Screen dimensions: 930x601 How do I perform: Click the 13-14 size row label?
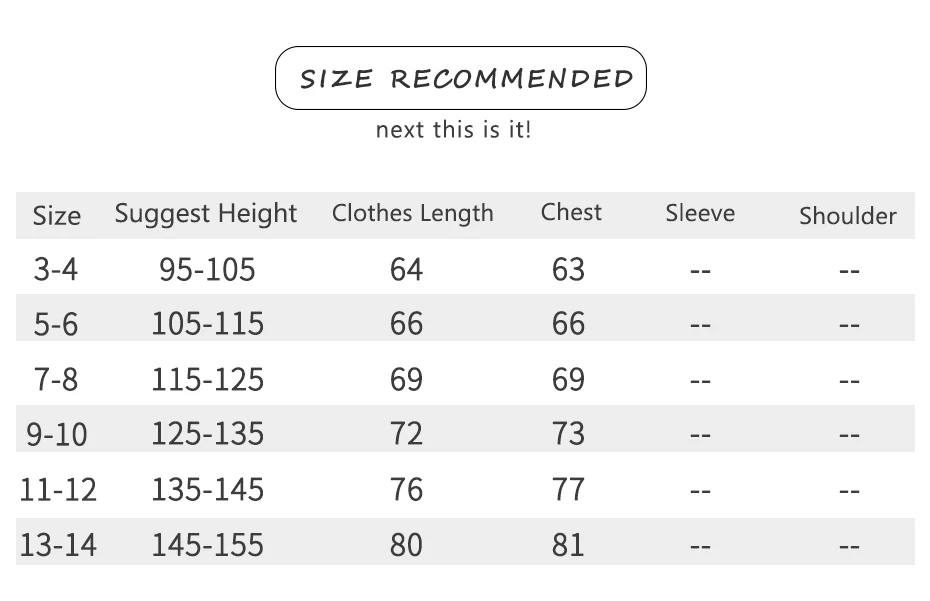click(58, 545)
